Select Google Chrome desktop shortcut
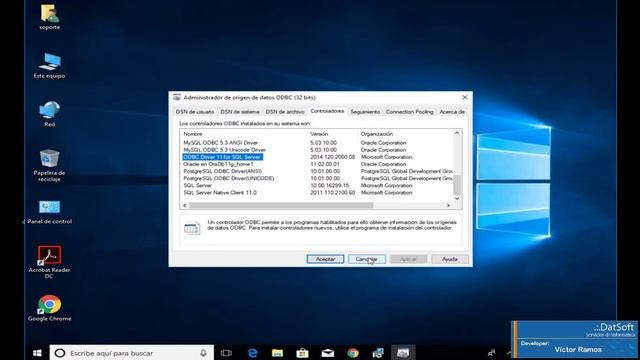 coord(49,308)
